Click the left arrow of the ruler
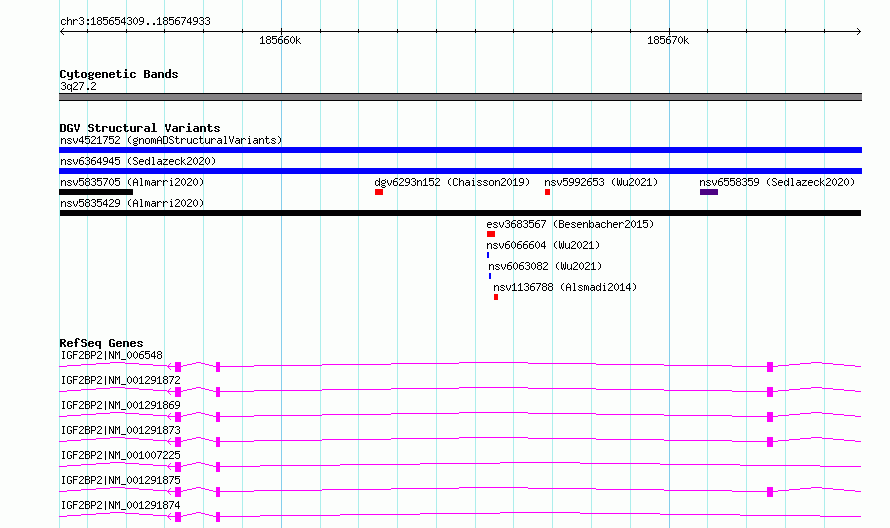Screen dimensions: 890x528 (62, 31)
